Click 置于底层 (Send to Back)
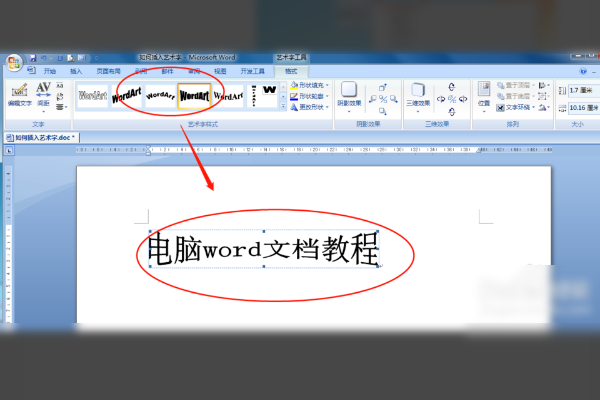 tap(515, 96)
